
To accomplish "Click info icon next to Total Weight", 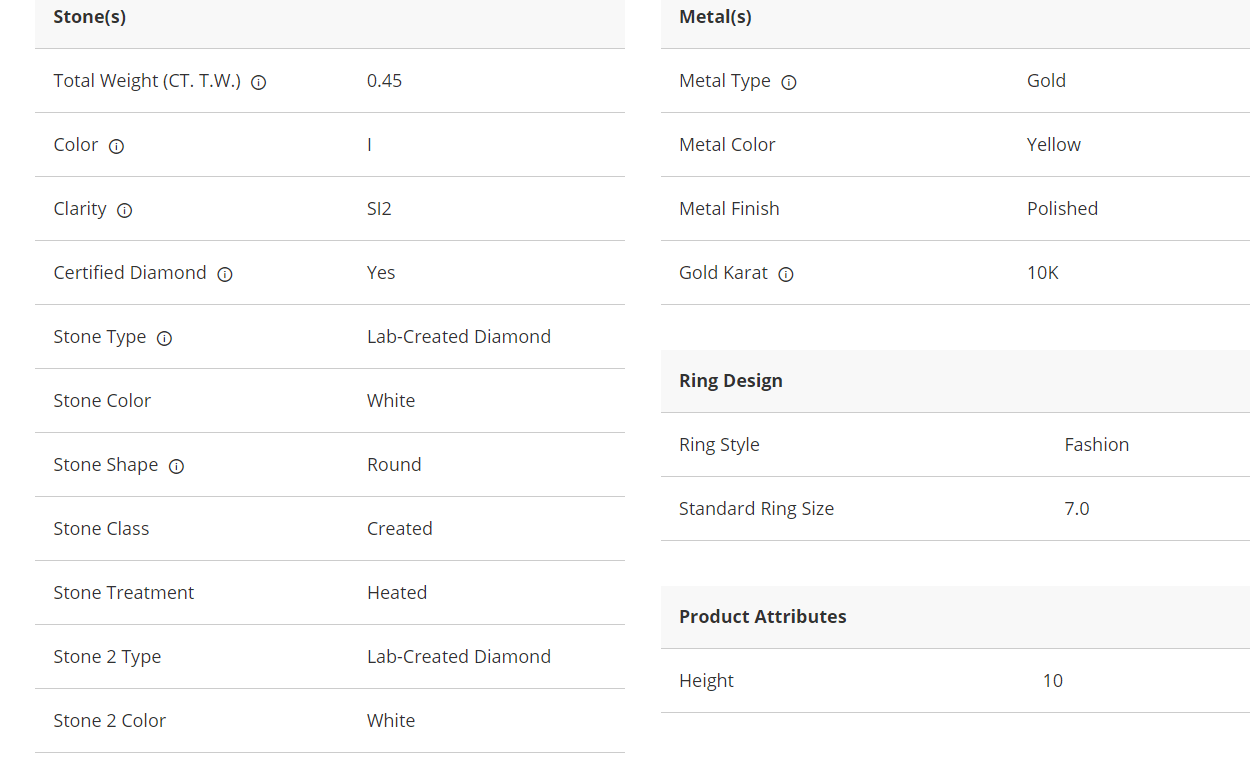I will pos(258,83).
